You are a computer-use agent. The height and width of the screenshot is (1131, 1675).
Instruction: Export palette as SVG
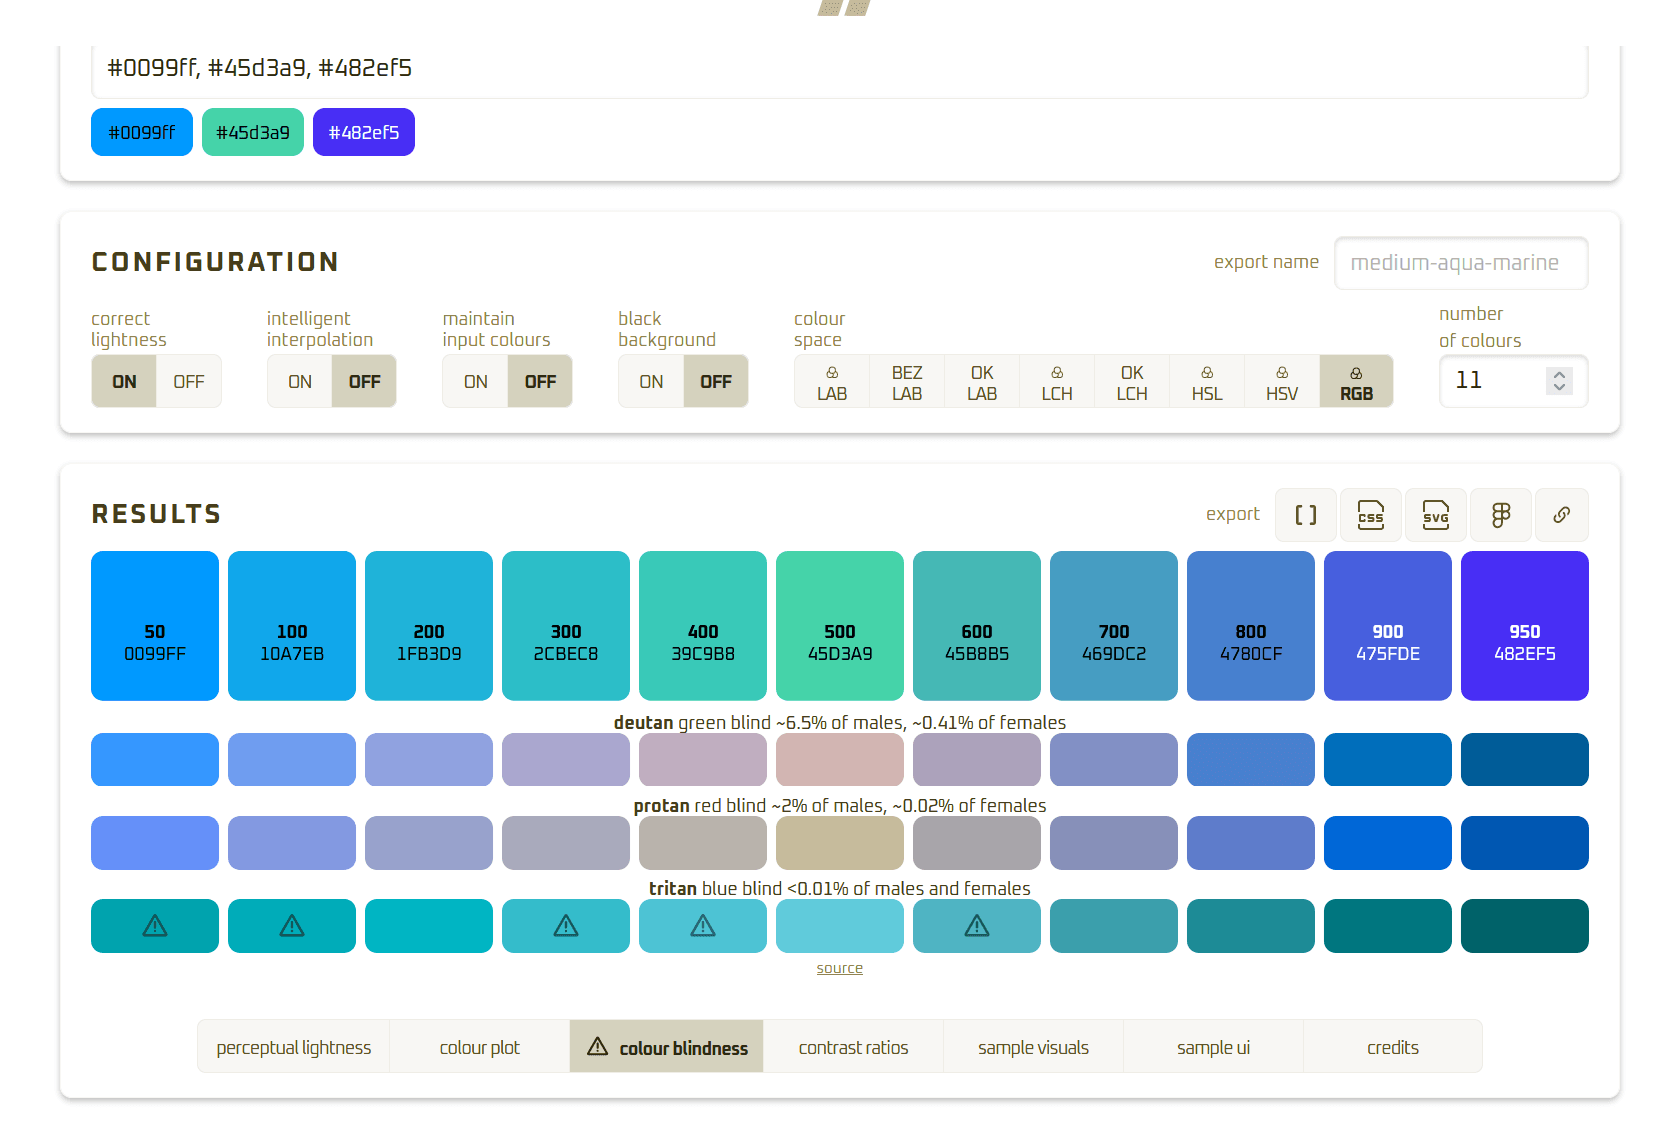1436,515
